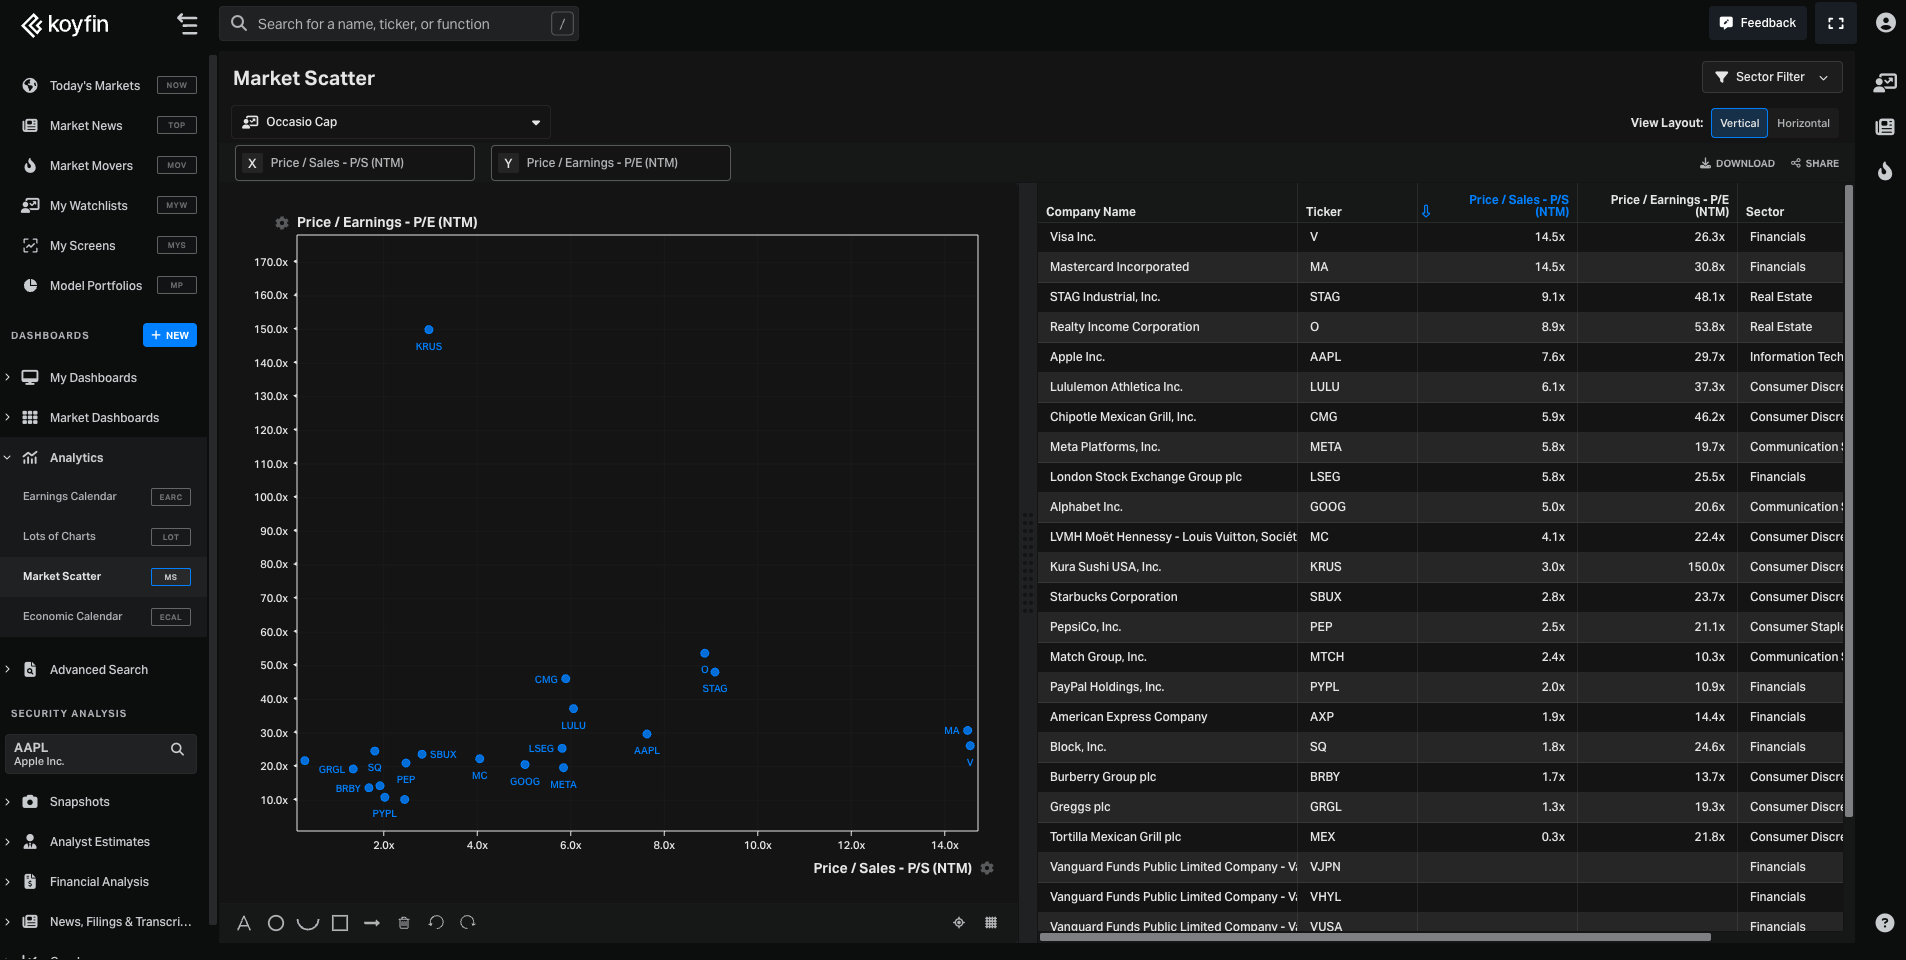This screenshot has width=1906, height=960.
Task: Collapse the sidebar with the menu icon
Action: point(187,24)
